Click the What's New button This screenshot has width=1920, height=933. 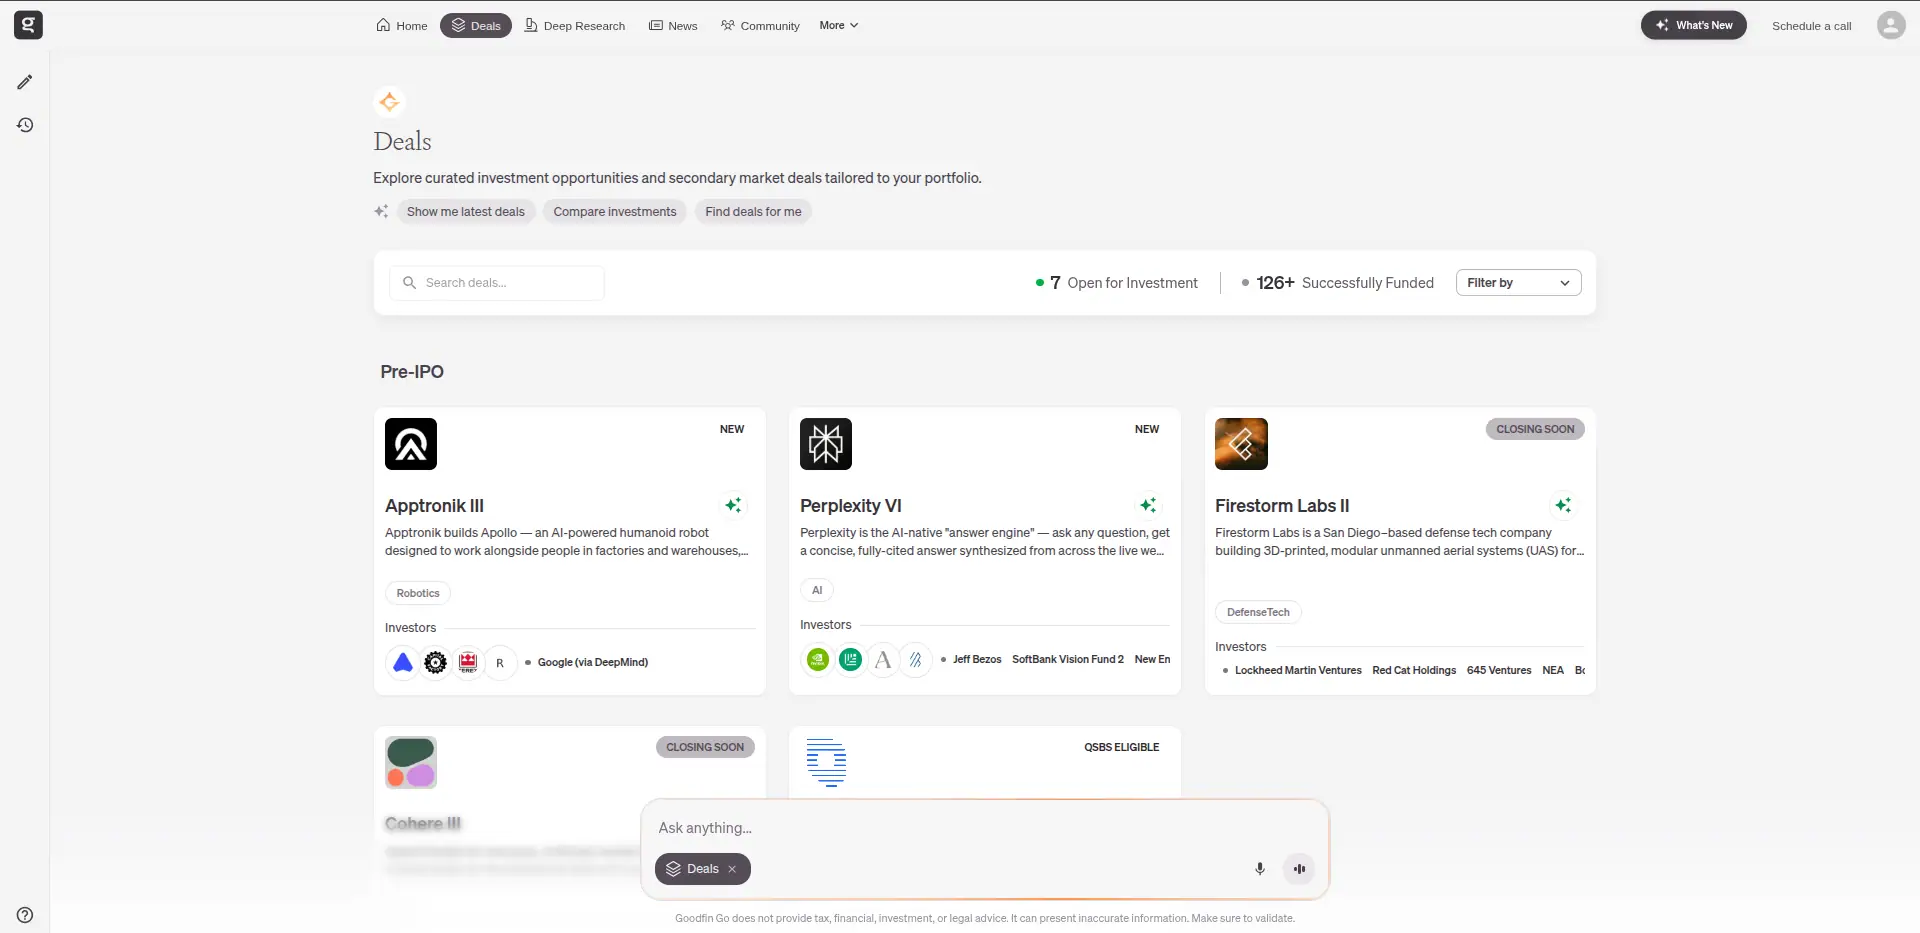click(1693, 25)
